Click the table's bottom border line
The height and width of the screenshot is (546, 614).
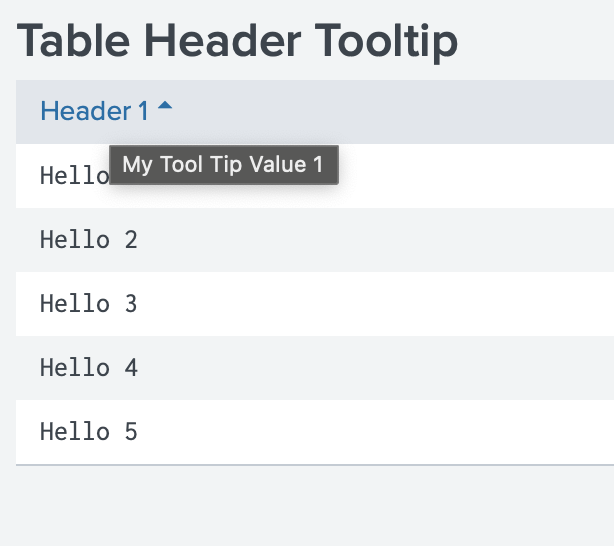pos(300,465)
